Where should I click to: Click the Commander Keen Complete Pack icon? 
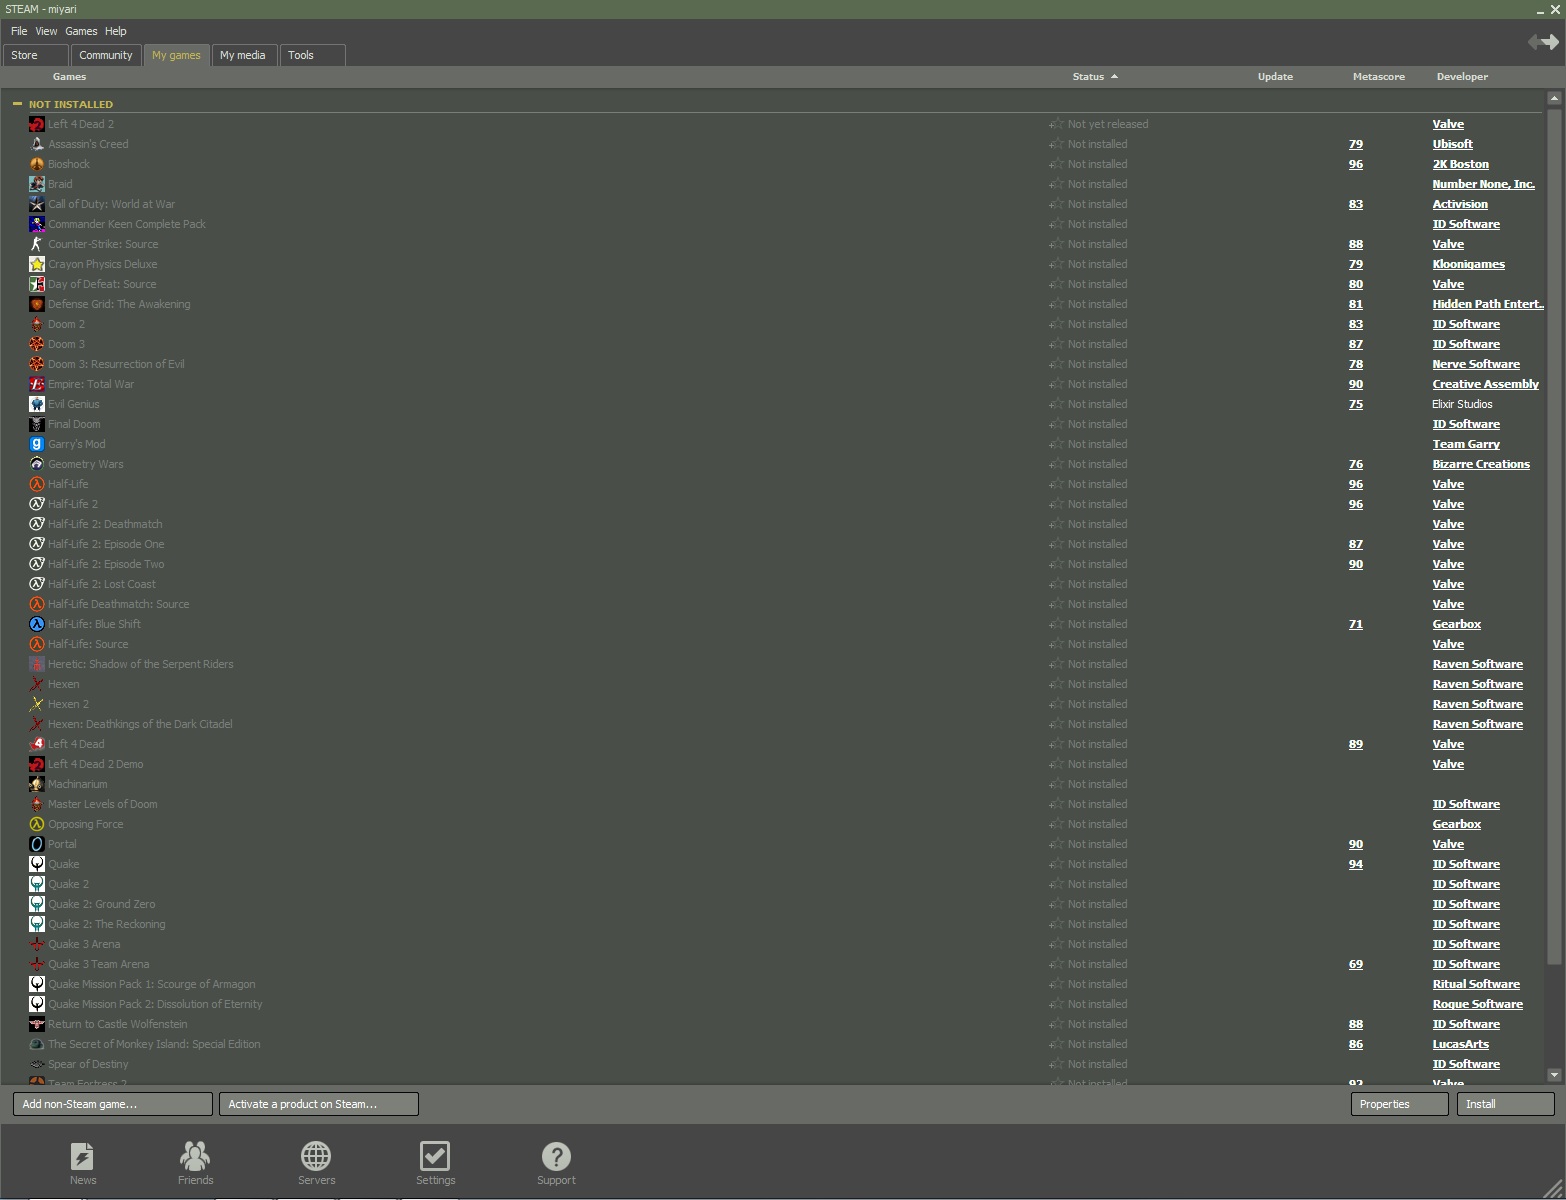[x=37, y=224]
